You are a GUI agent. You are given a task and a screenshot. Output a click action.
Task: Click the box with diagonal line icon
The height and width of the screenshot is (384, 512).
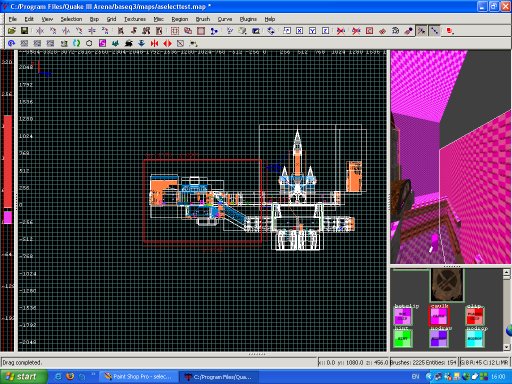click(x=180, y=43)
